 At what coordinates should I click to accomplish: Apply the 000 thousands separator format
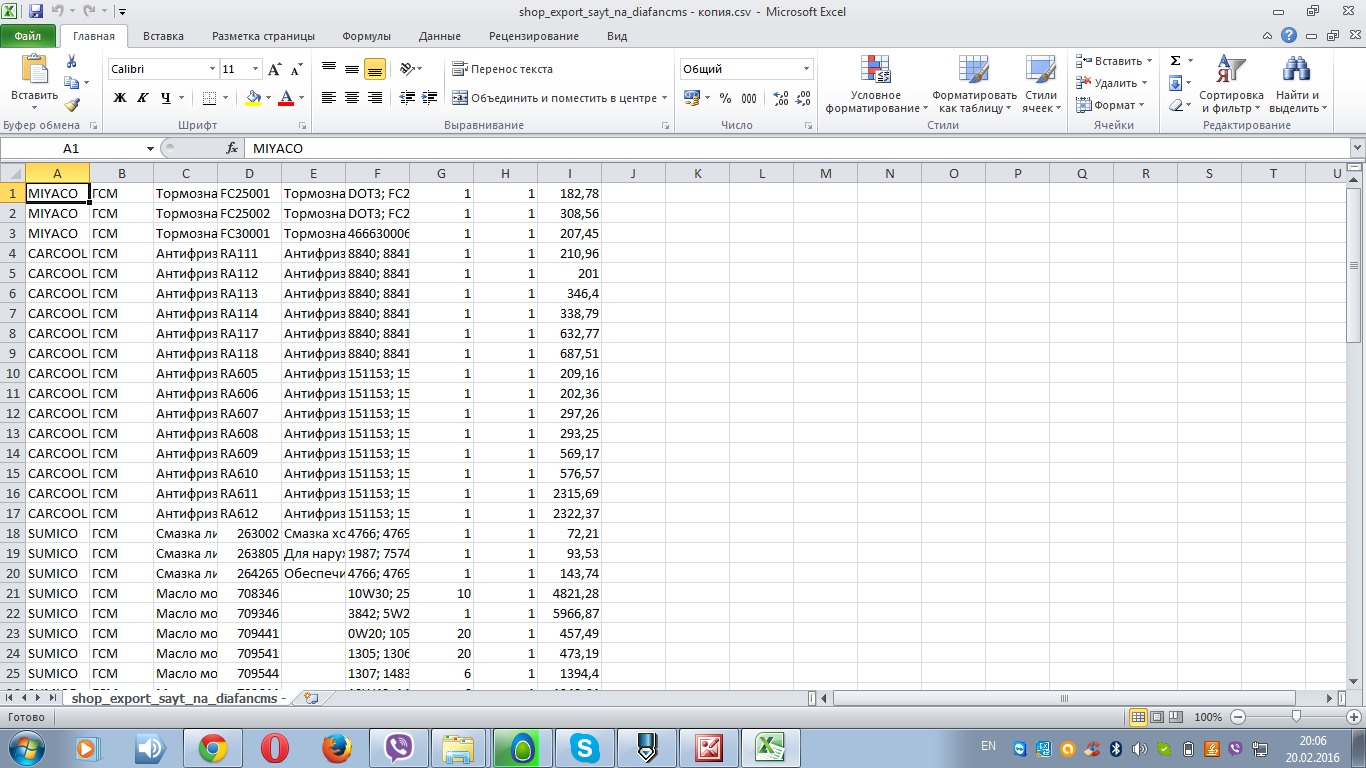click(750, 98)
